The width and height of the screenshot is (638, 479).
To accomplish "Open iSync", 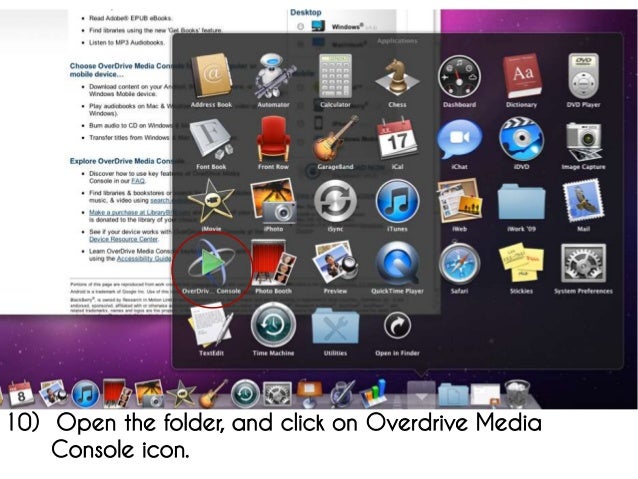I will [x=335, y=201].
